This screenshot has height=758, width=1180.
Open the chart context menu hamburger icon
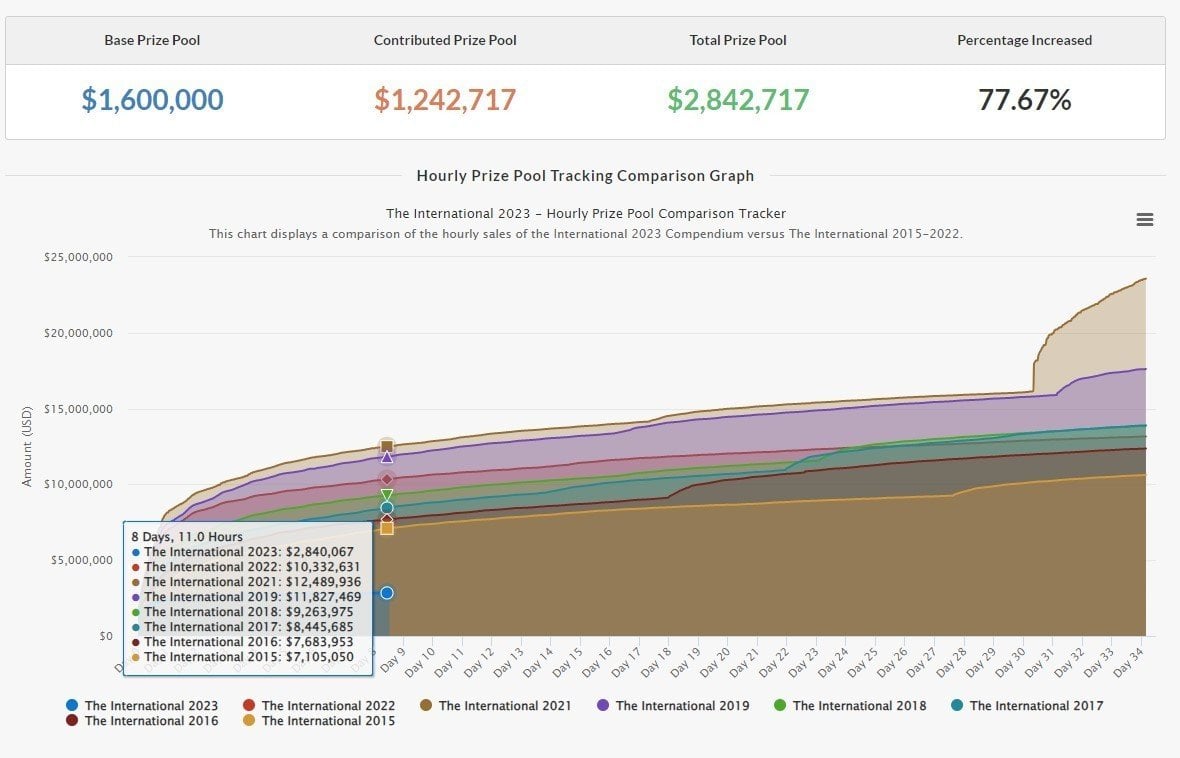pyautogui.click(x=1145, y=219)
